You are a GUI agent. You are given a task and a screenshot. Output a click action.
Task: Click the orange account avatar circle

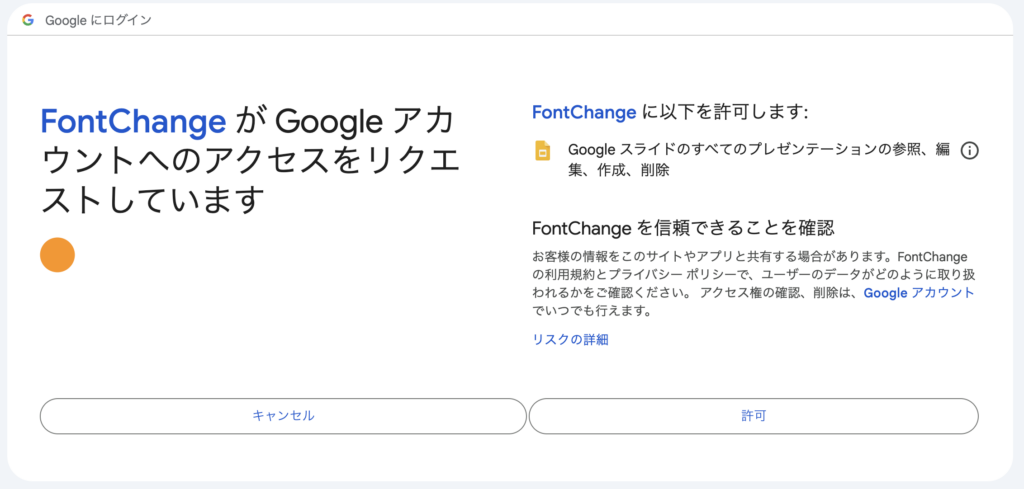point(57,255)
